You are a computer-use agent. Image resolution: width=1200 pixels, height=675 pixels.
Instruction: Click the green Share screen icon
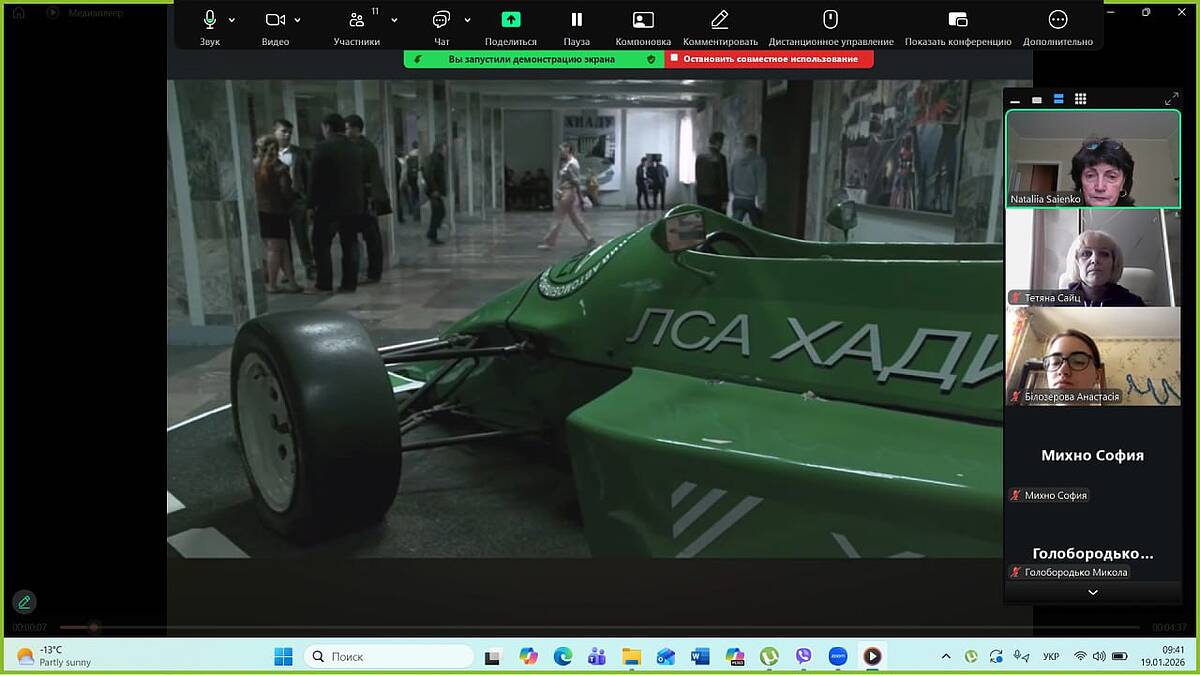511,20
